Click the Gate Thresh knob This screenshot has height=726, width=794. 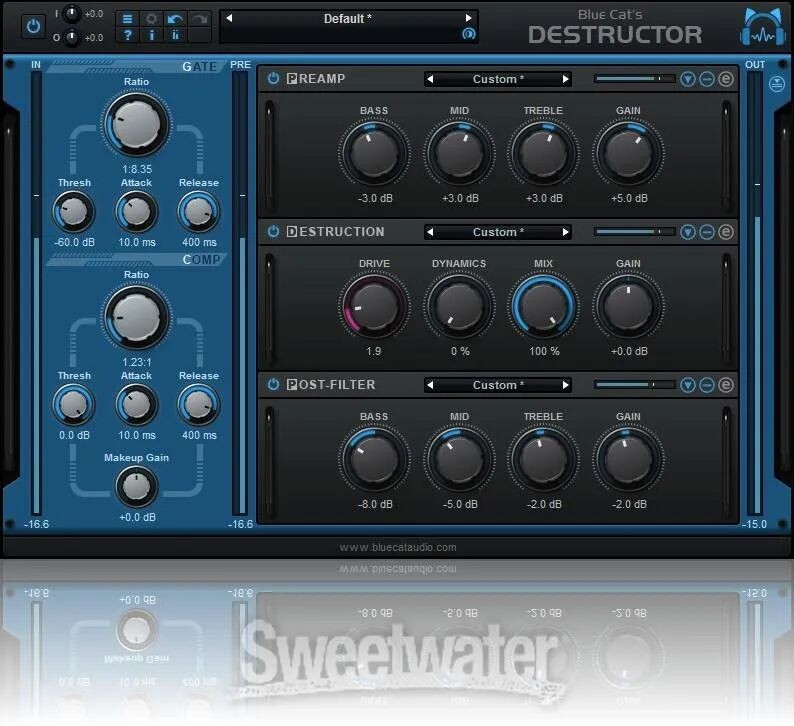pyautogui.click(x=74, y=212)
